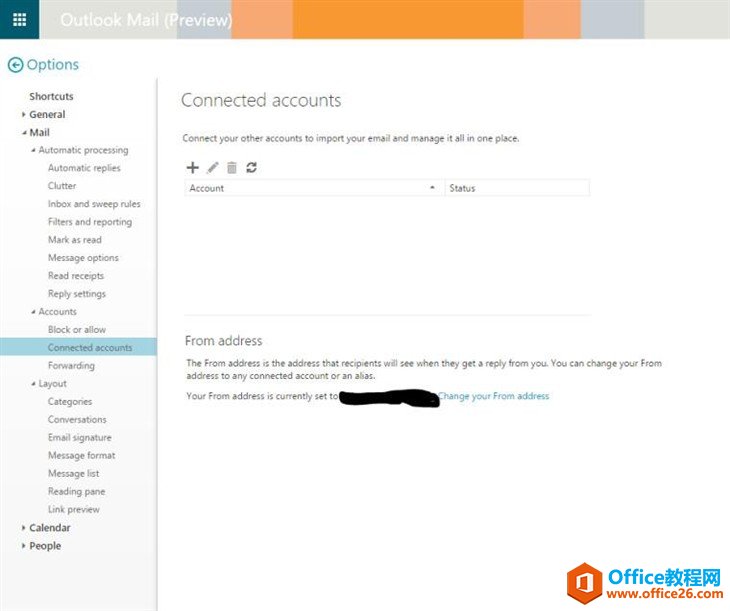Select the Layout label
Image resolution: width=730 pixels, height=611 pixels.
coord(53,384)
